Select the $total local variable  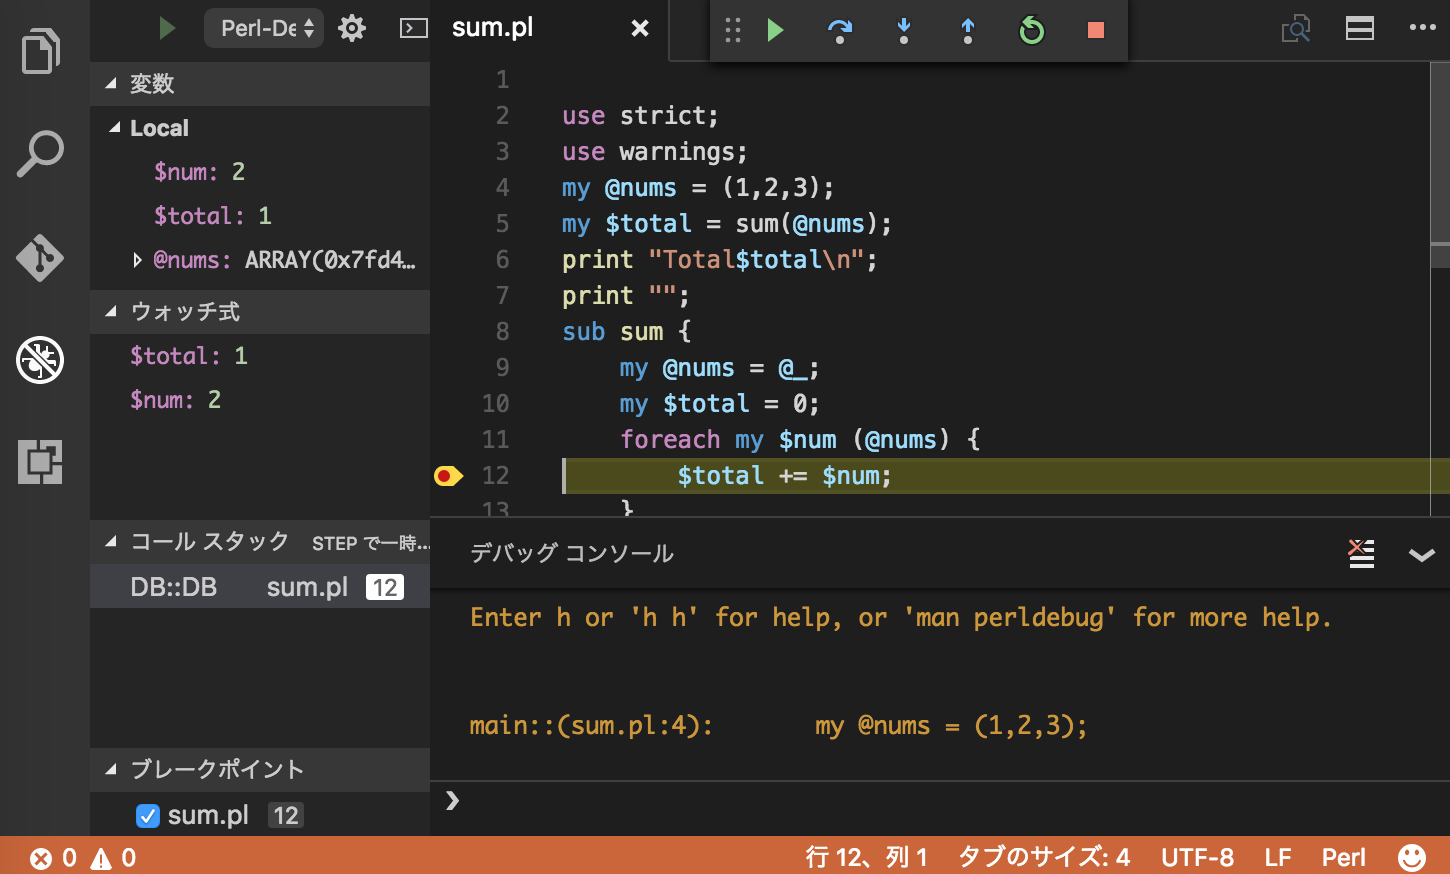260,216
